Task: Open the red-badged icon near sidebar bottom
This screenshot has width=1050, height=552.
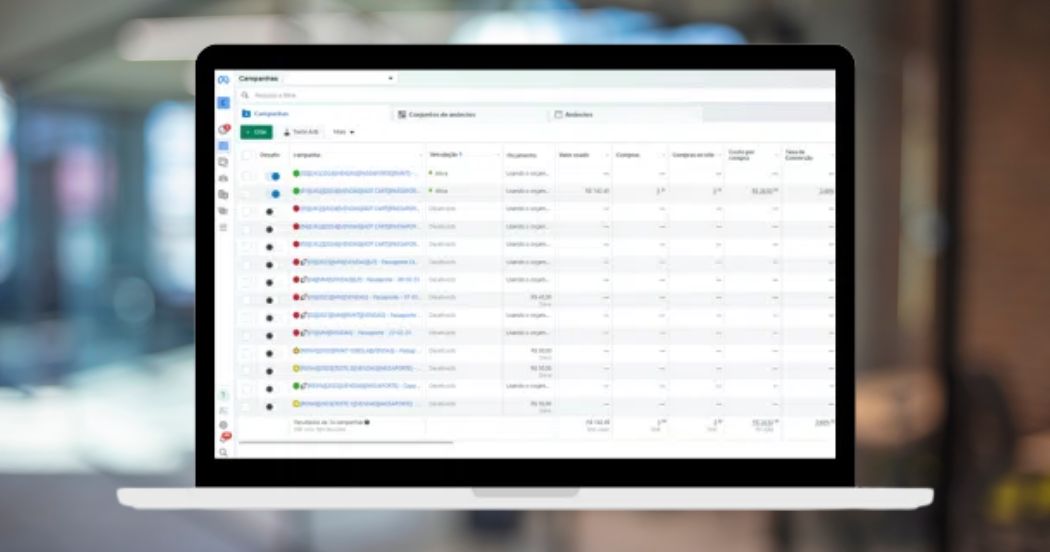Action: coord(225,437)
